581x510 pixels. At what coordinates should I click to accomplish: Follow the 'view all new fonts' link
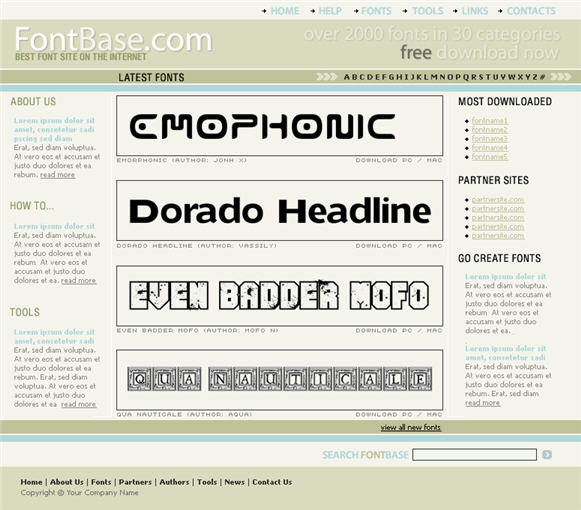pyautogui.click(x=411, y=428)
